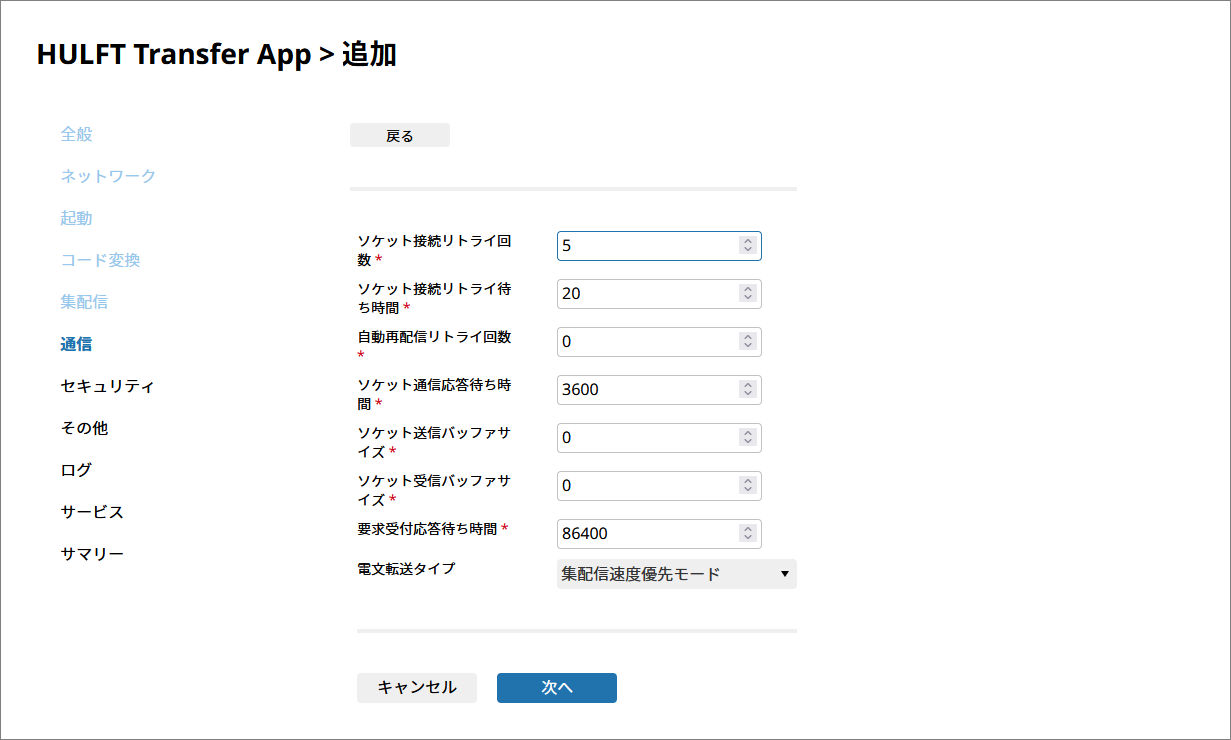Click stepper arrows on ソケット通信応答待ち時間 field
1231x740 pixels.
pyautogui.click(x=747, y=390)
